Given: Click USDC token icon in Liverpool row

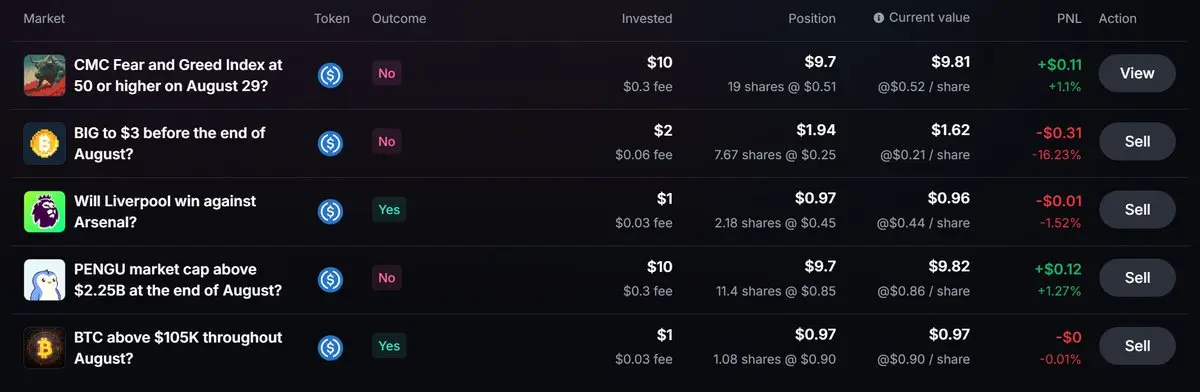Looking at the screenshot, I should pyautogui.click(x=331, y=211).
